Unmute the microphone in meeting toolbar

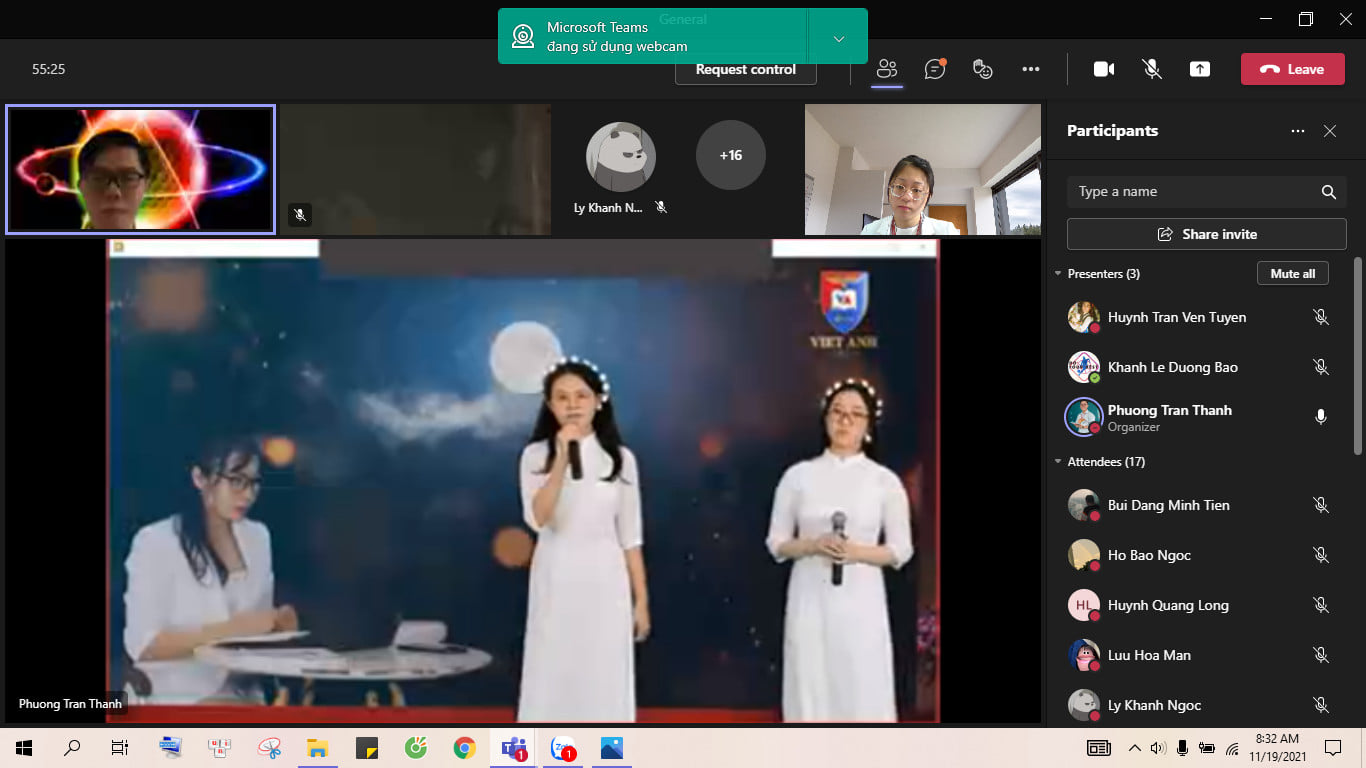click(1152, 69)
